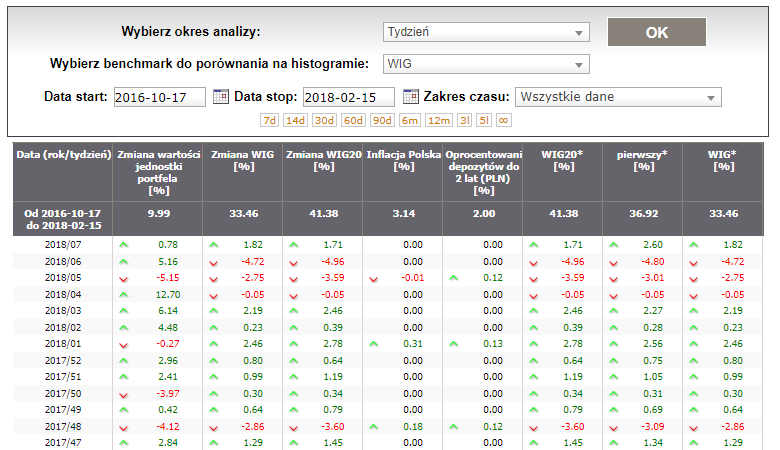Select the 3l quick range
This screenshot has height=450, width=780.
(x=464, y=120)
